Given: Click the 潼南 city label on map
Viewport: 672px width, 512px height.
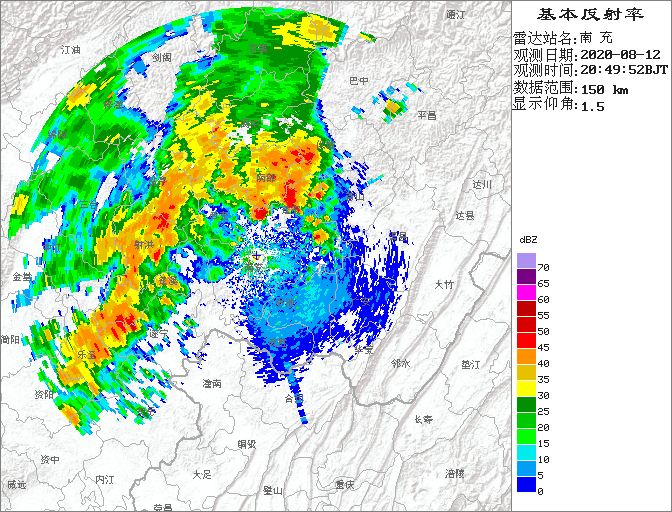Looking at the screenshot, I should click(x=212, y=383).
